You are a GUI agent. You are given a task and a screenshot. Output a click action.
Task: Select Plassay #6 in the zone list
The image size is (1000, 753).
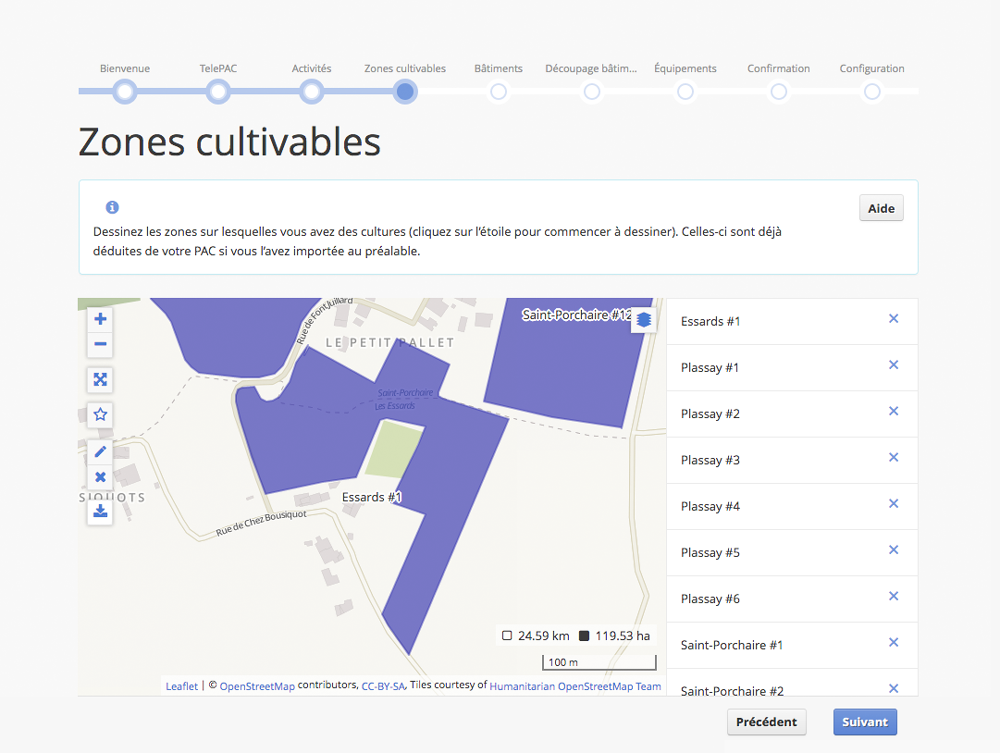click(792, 599)
